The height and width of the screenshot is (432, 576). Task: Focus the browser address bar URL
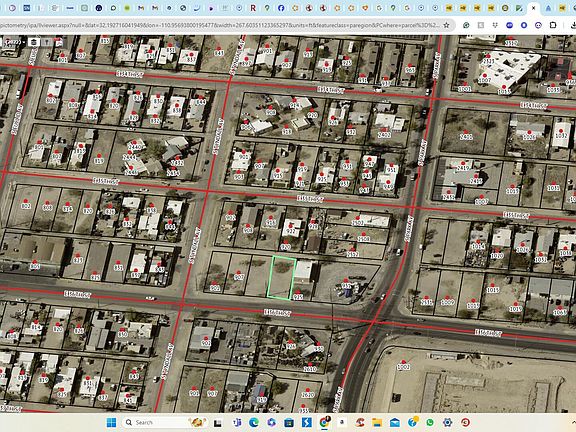click(220, 25)
